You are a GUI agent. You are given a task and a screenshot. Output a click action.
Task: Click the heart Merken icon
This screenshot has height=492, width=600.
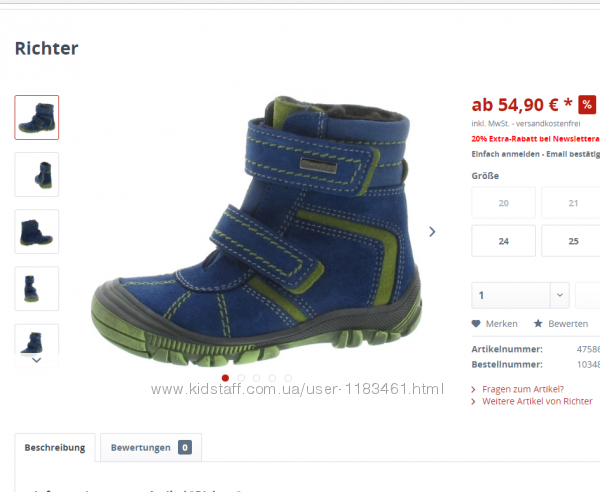[476, 324]
